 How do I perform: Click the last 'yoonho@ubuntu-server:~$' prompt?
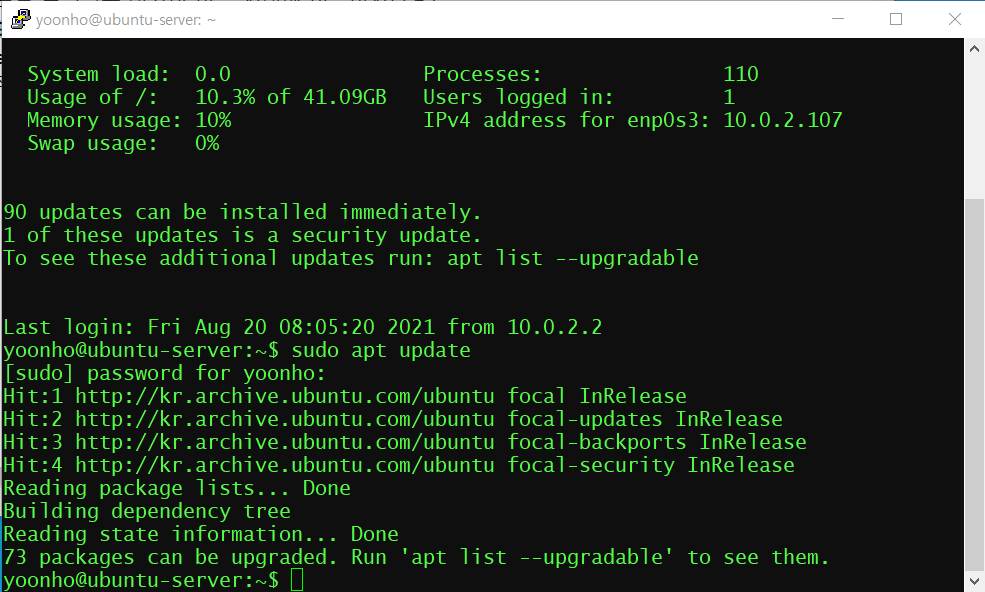[x=141, y=580]
